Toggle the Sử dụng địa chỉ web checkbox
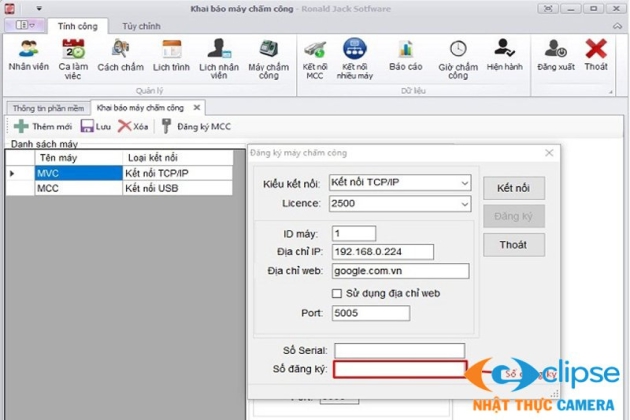Image resolution: width=630 pixels, height=420 pixels. click(x=337, y=293)
